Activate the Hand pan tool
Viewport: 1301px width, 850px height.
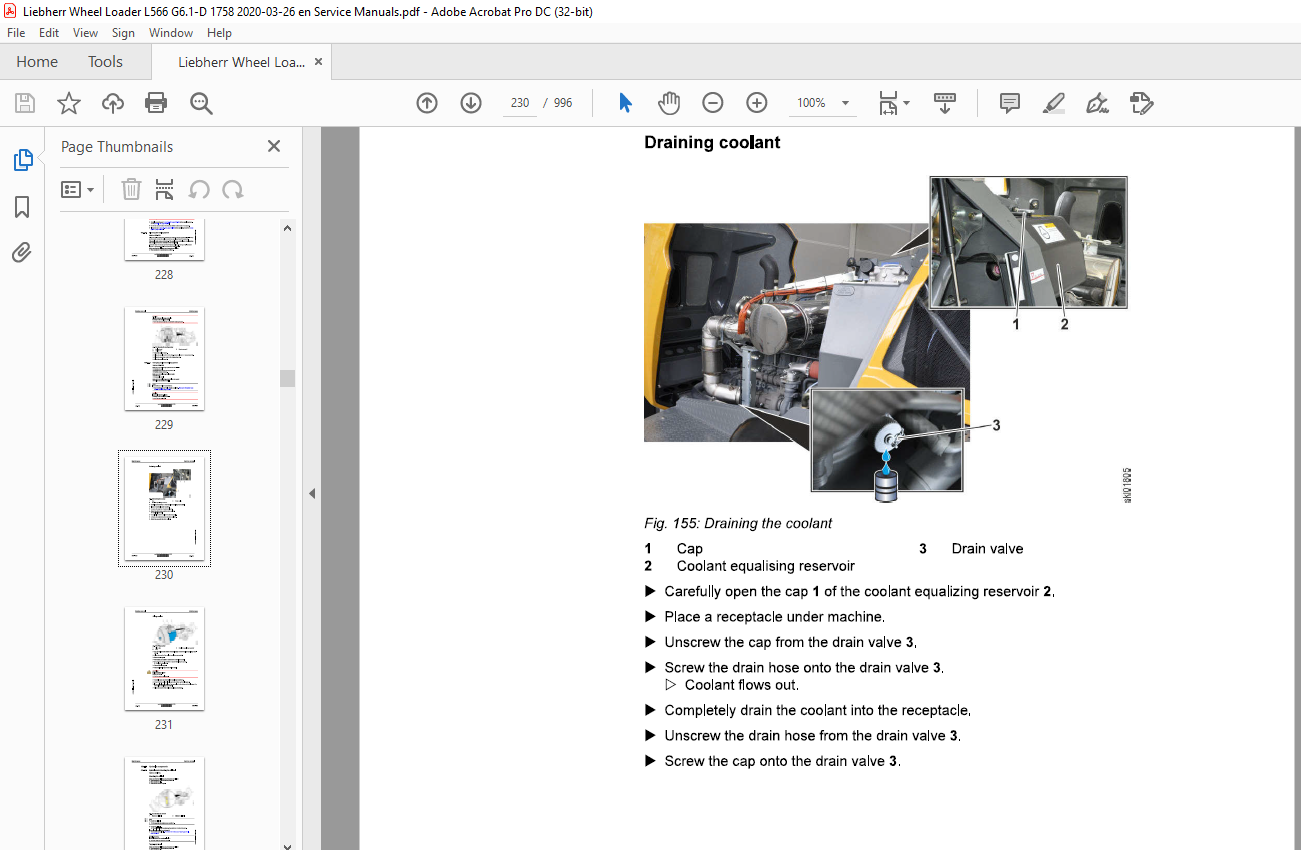click(x=669, y=103)
